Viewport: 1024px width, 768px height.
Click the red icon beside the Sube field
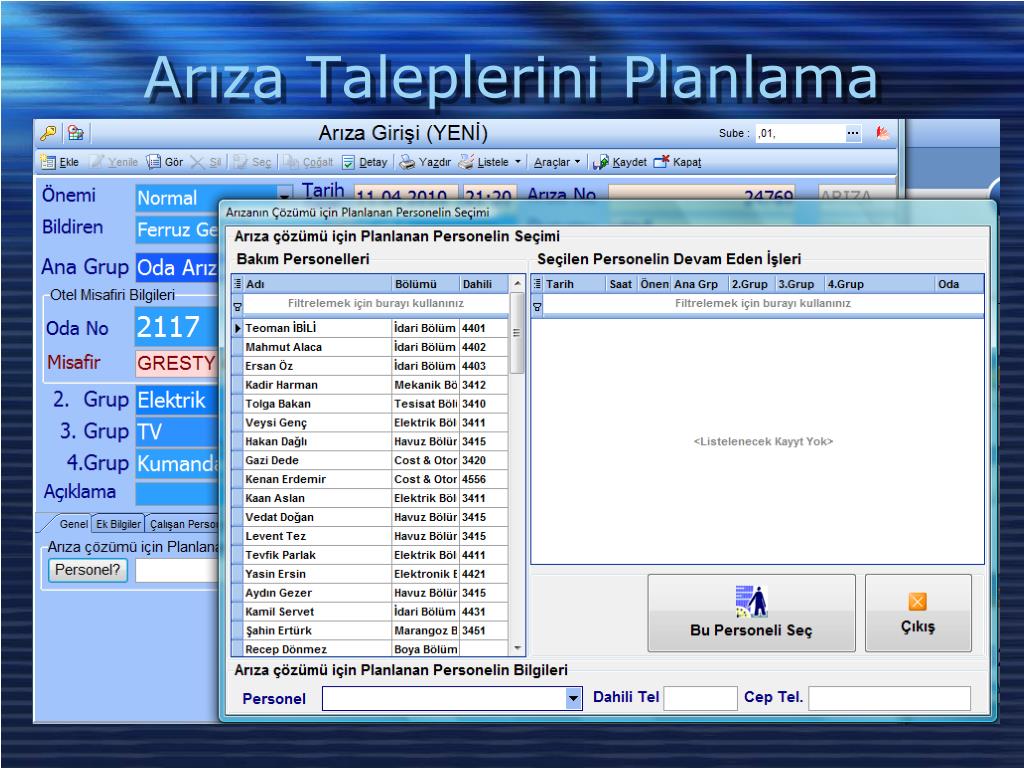[882, 133]
